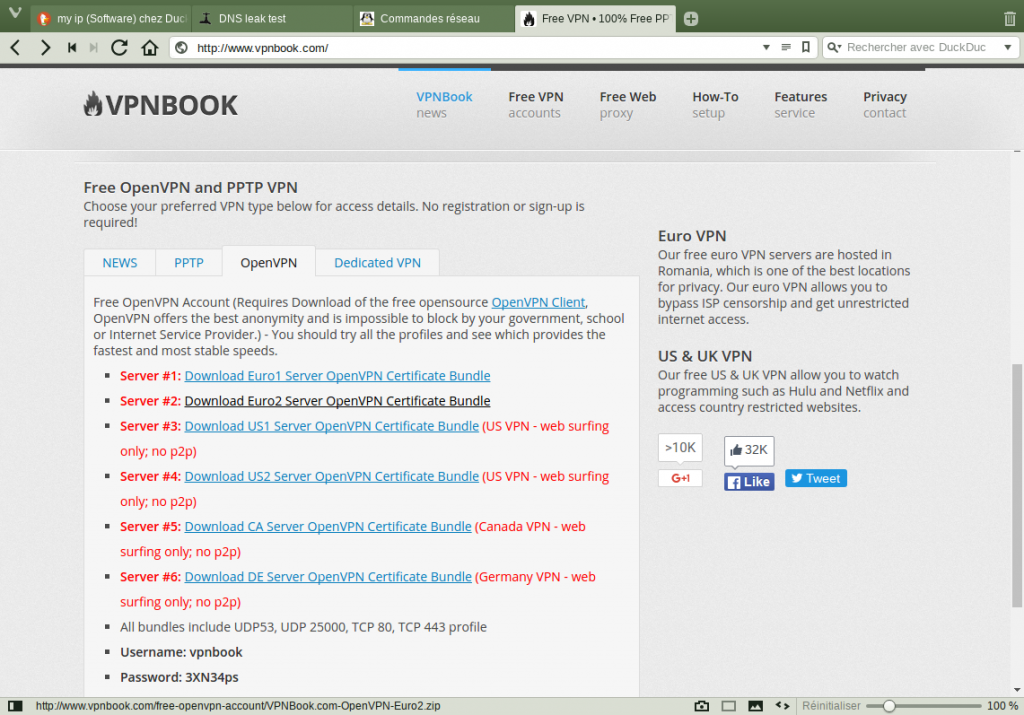
Task: Download Euro2 Server certificate bundle
Action: tap(337, 401)
